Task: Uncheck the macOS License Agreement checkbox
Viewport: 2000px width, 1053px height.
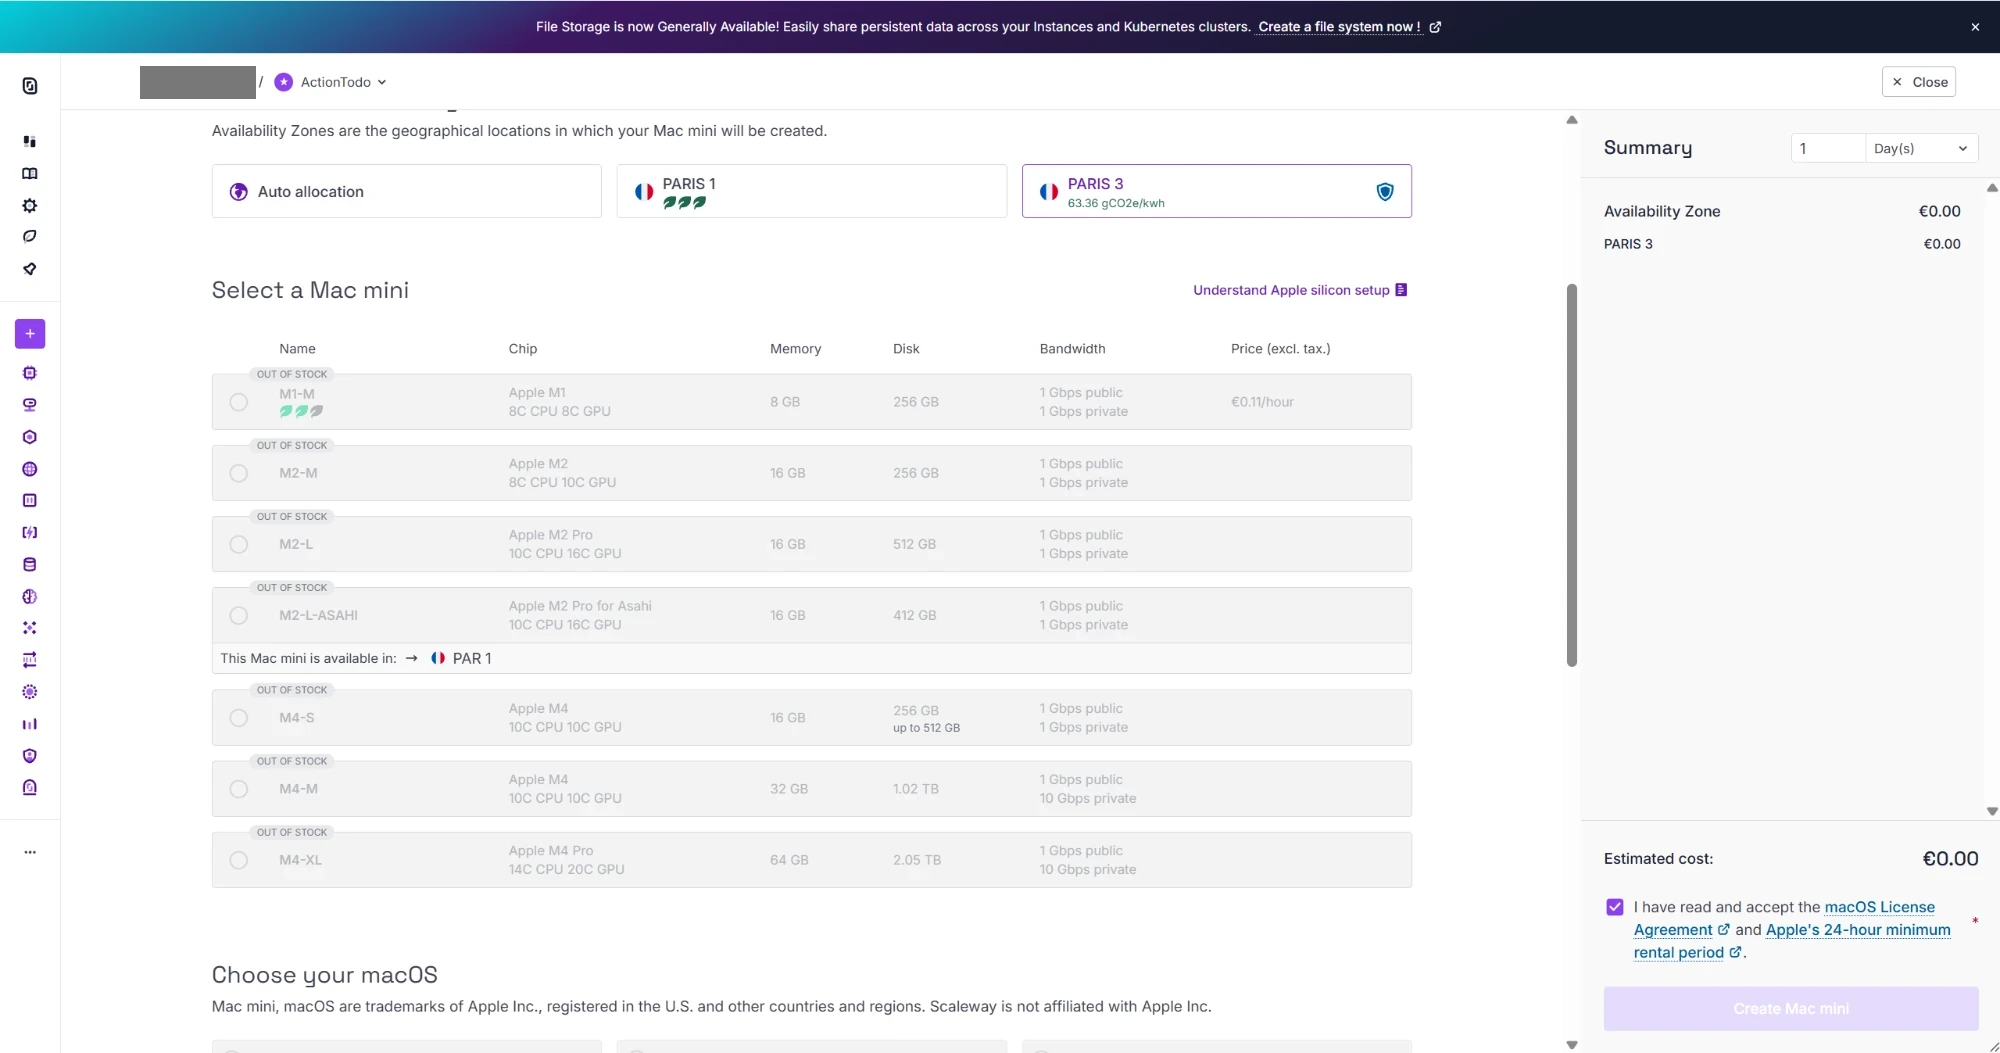Action: (1615, 907)
